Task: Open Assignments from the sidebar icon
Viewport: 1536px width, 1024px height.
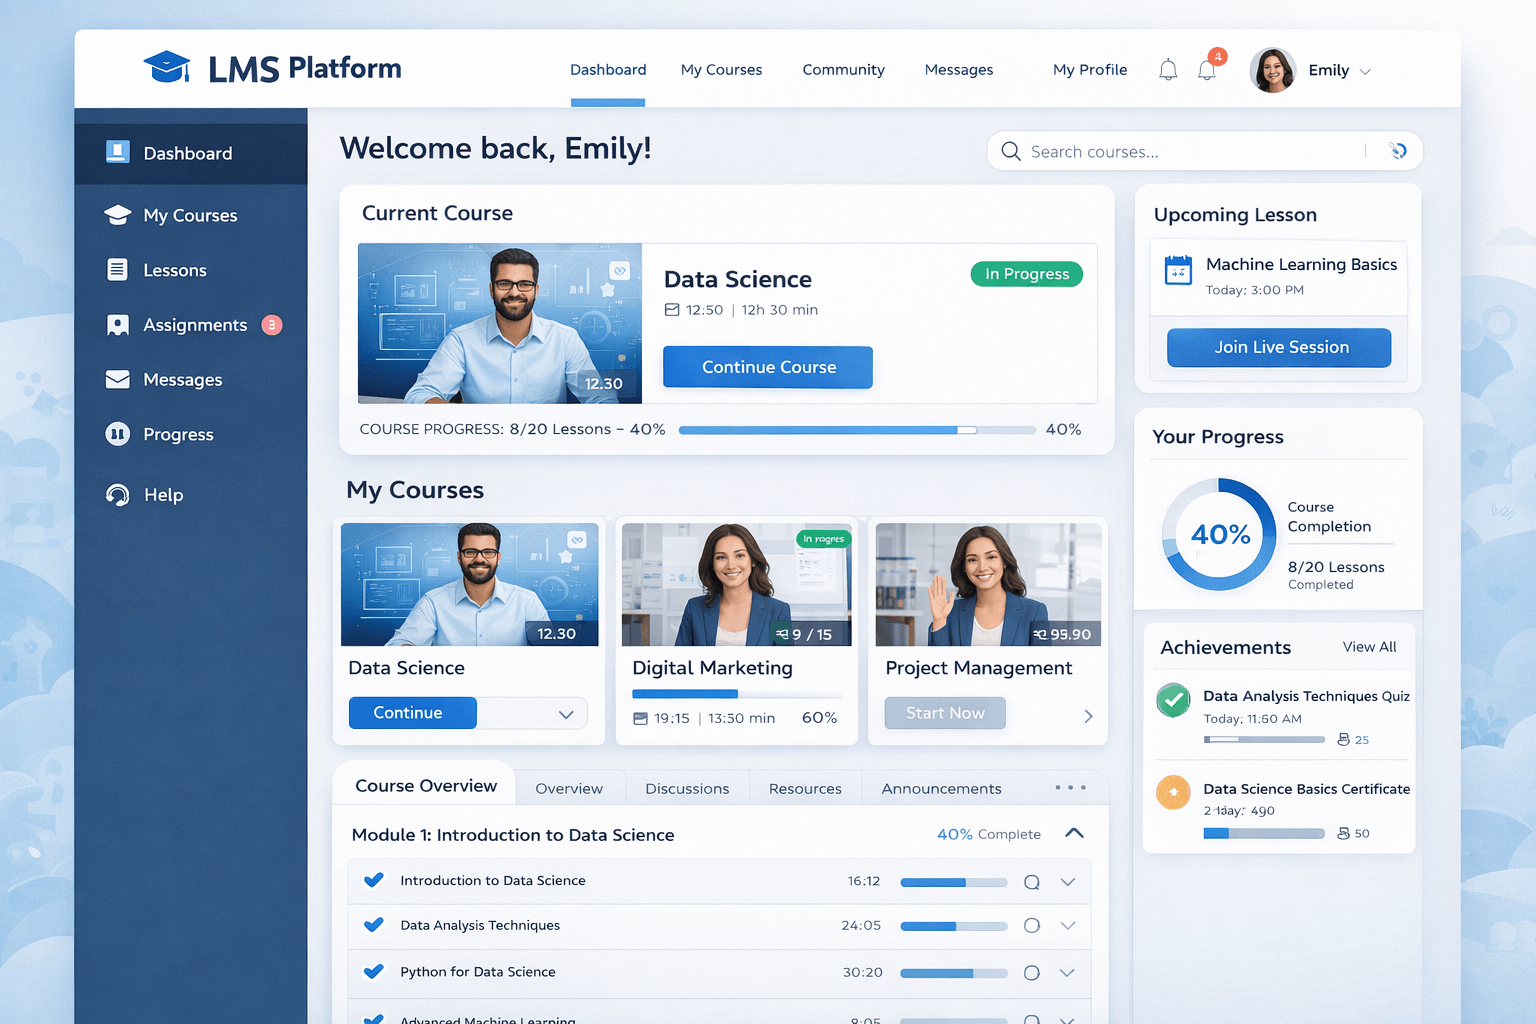Action: point(117,325)
